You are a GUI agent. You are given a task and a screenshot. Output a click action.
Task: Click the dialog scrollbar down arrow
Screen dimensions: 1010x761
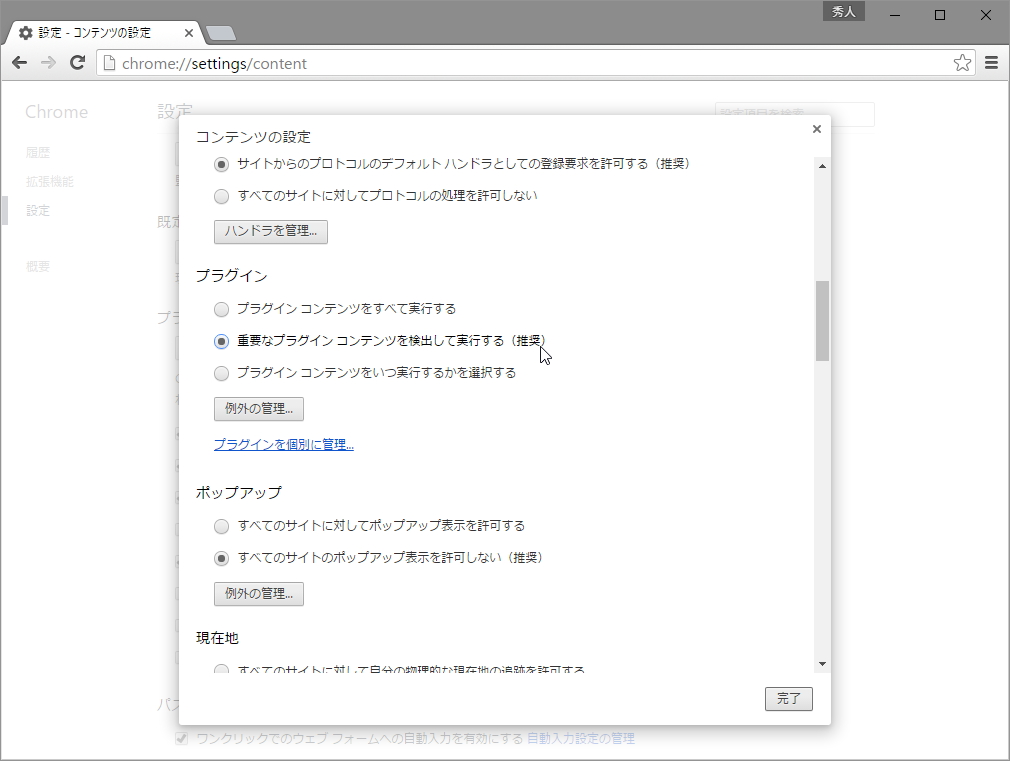(x=822, y=663)
